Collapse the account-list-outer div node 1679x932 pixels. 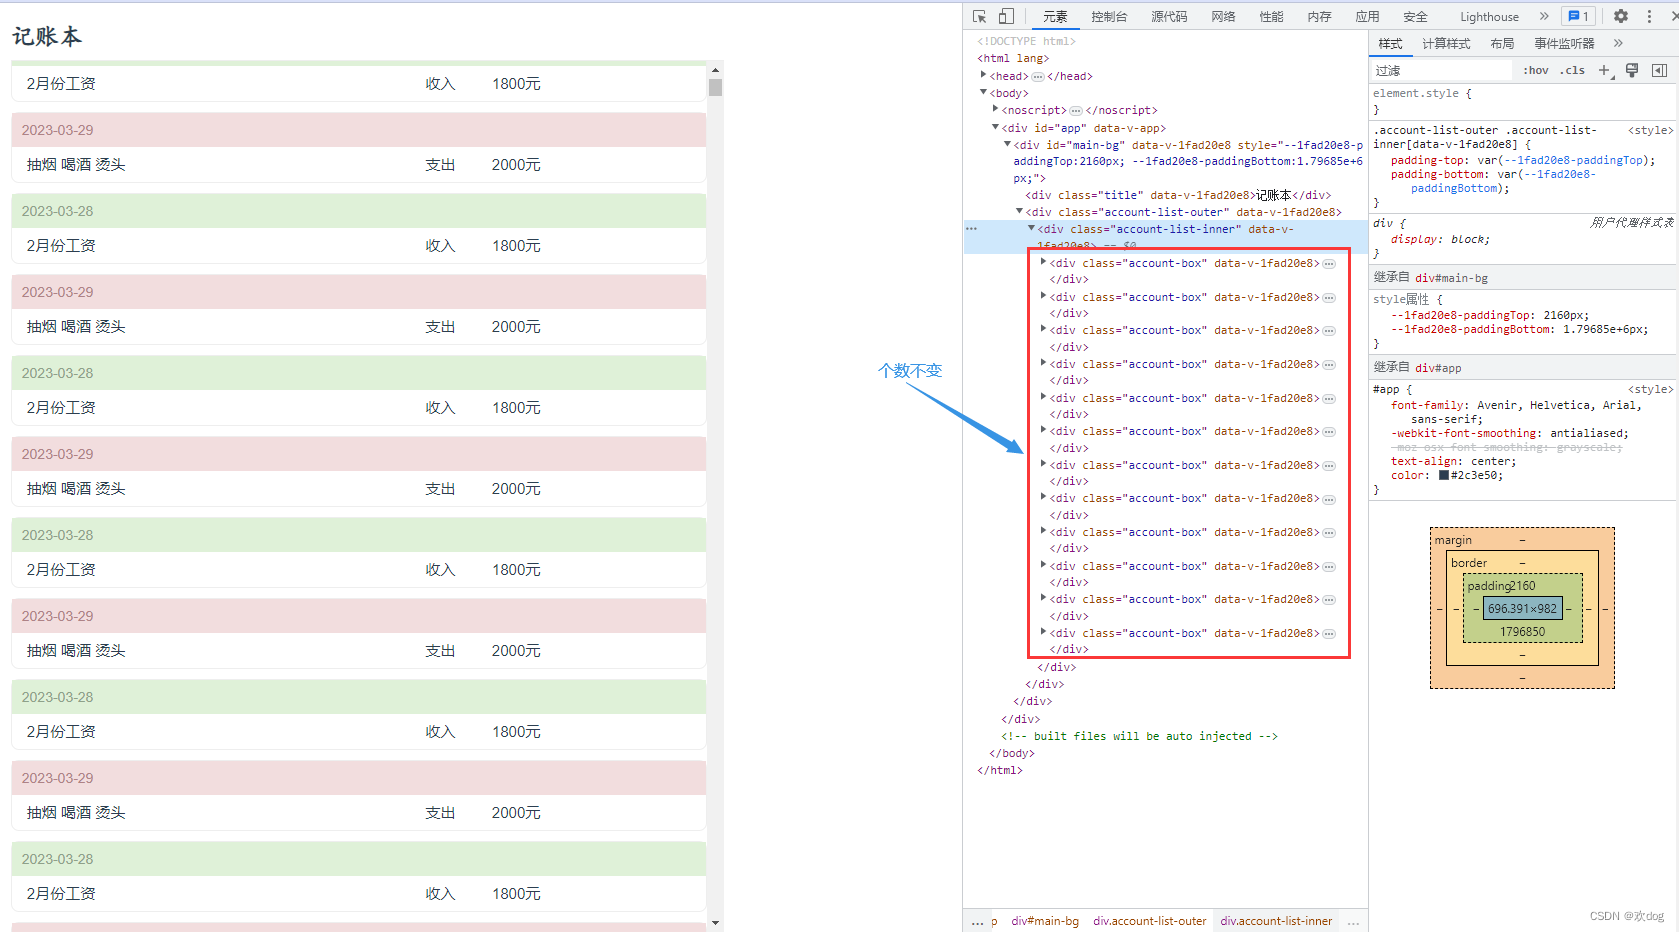click(x=1019, y=211)
